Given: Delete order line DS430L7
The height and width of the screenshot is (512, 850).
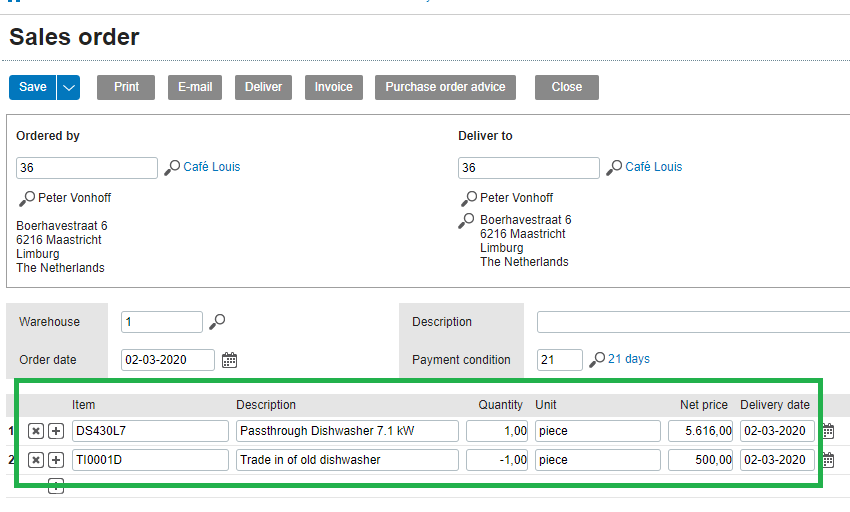Looking at the screenshot, I should [36, 431].
